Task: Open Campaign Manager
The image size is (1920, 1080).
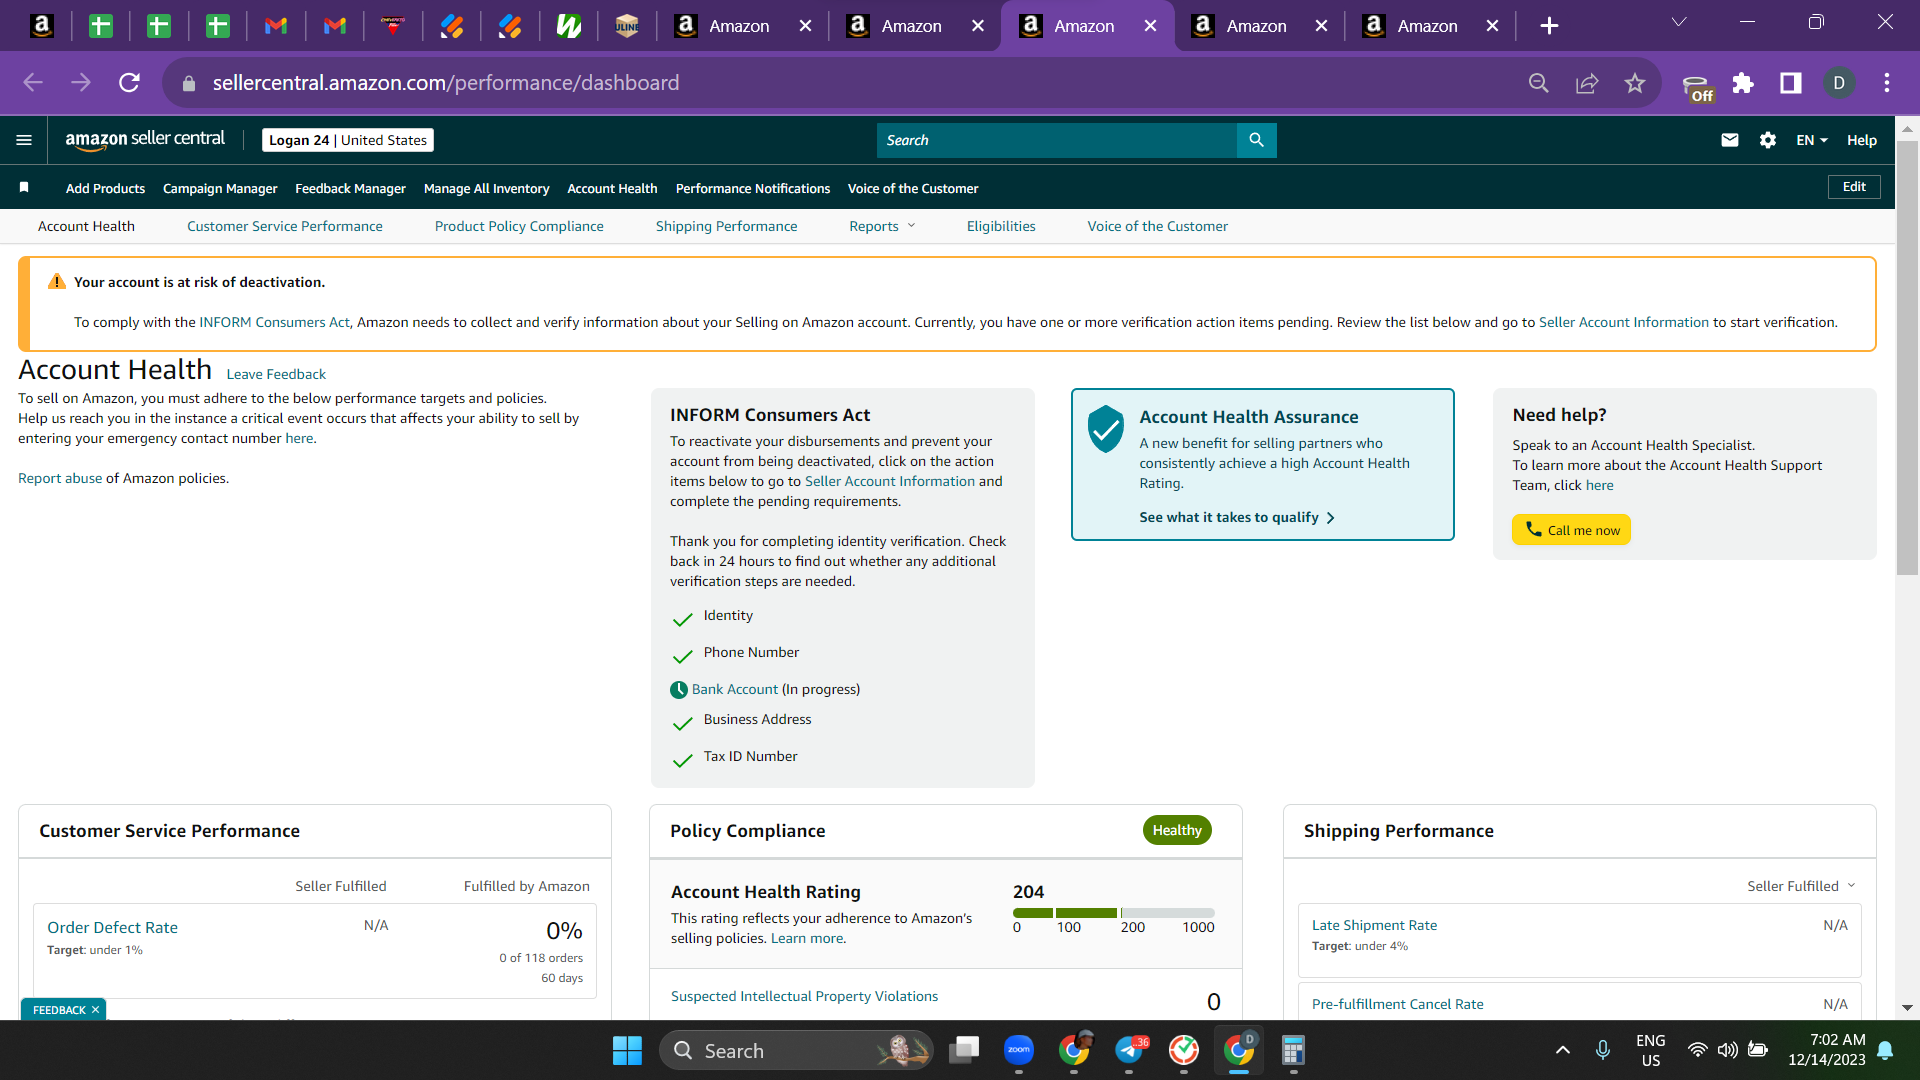Action: (220, 188)
